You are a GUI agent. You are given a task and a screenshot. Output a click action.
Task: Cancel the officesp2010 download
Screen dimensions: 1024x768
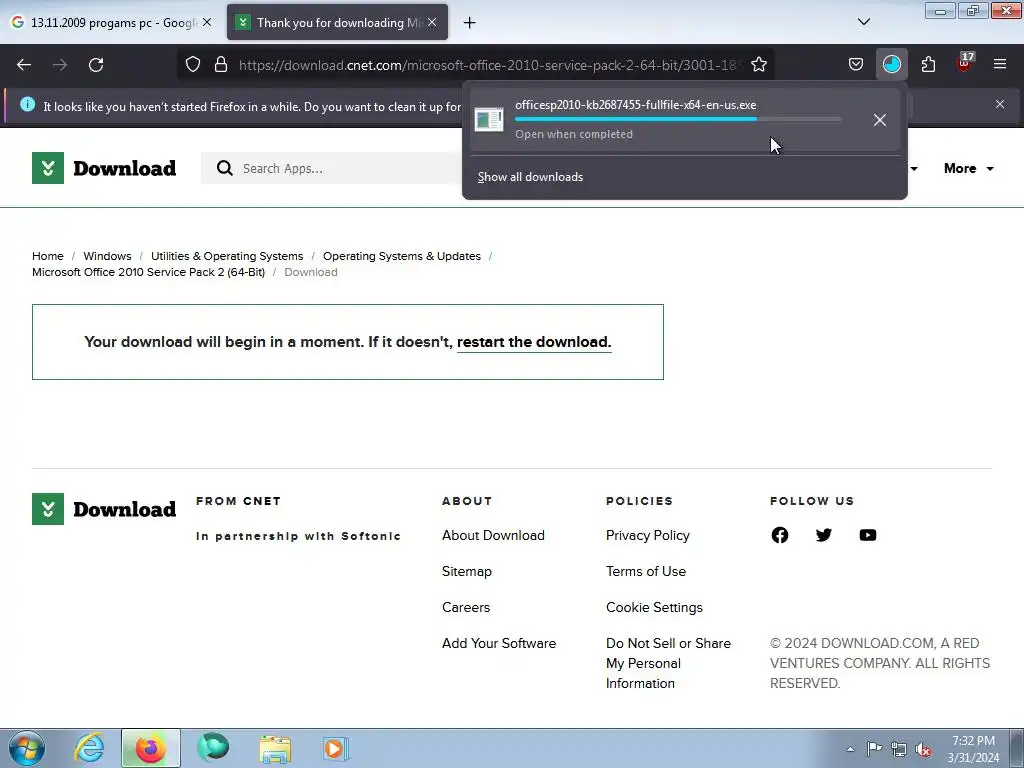[880, 120]
